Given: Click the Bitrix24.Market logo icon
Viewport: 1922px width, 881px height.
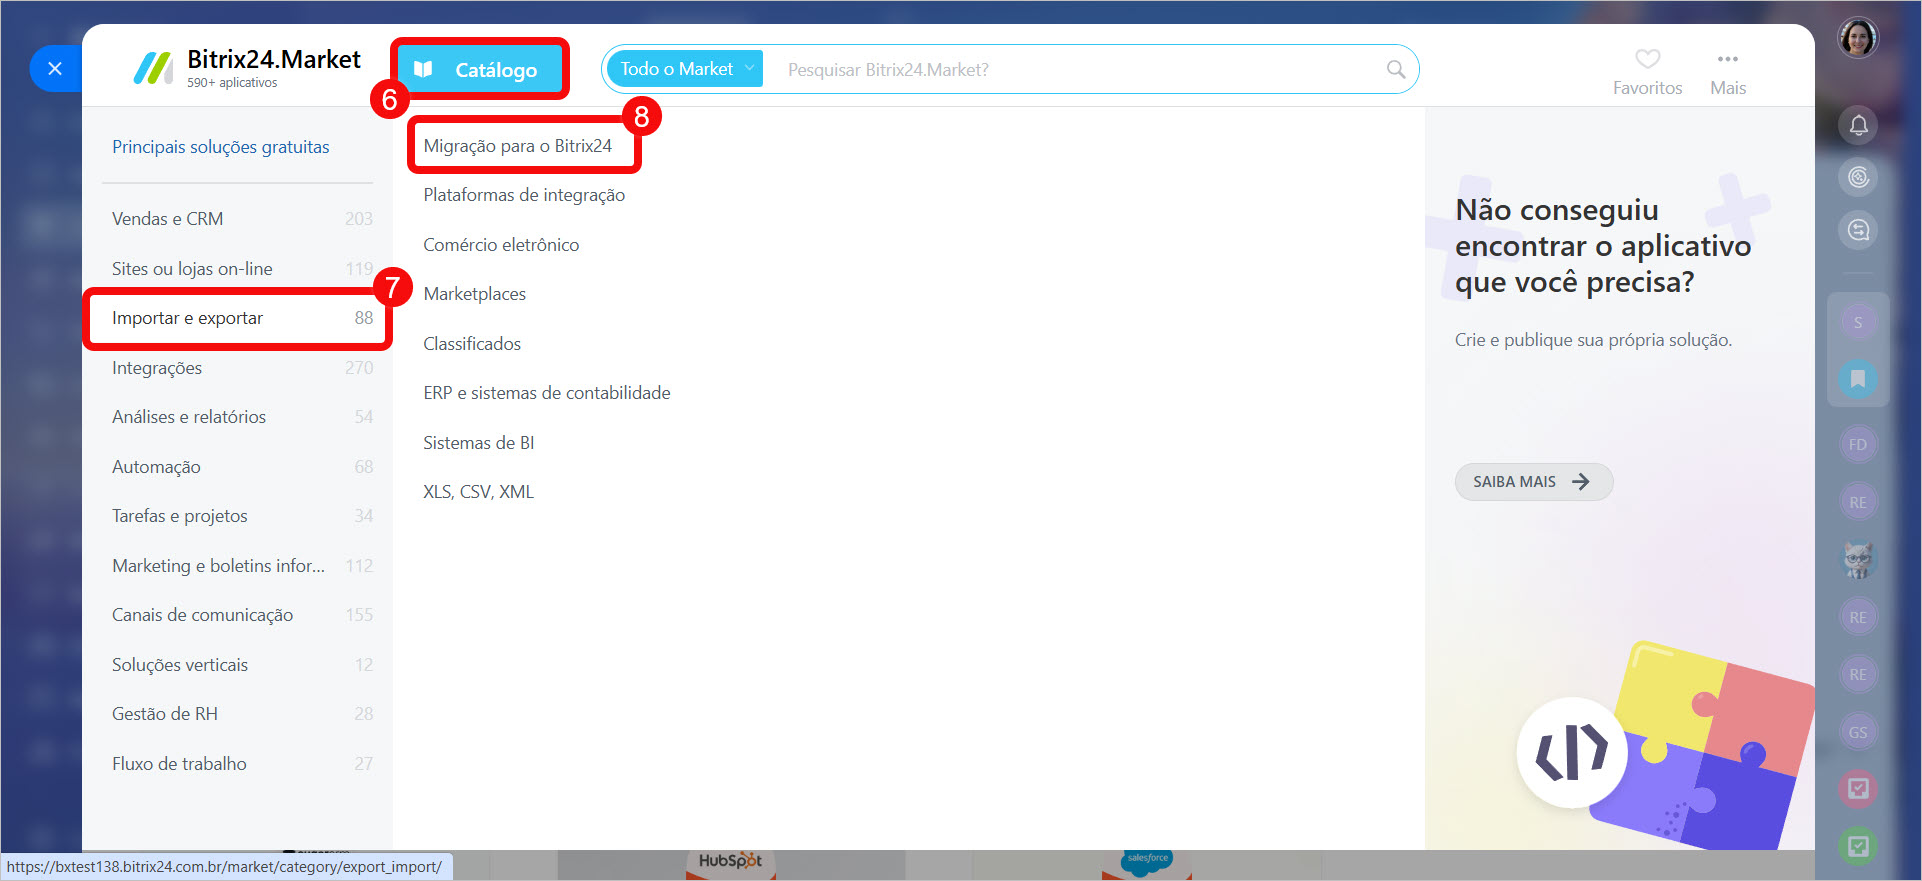Looking at the screenshot, I should point(154,68).
